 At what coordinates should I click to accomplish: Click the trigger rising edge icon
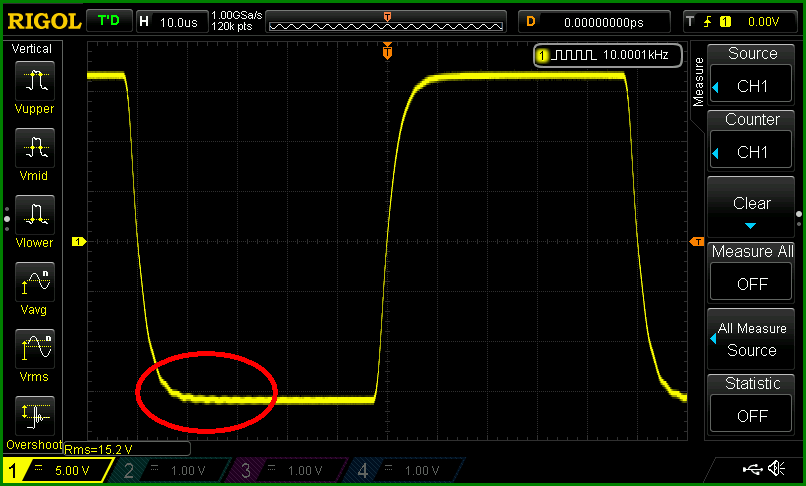(x=708, y=22)
